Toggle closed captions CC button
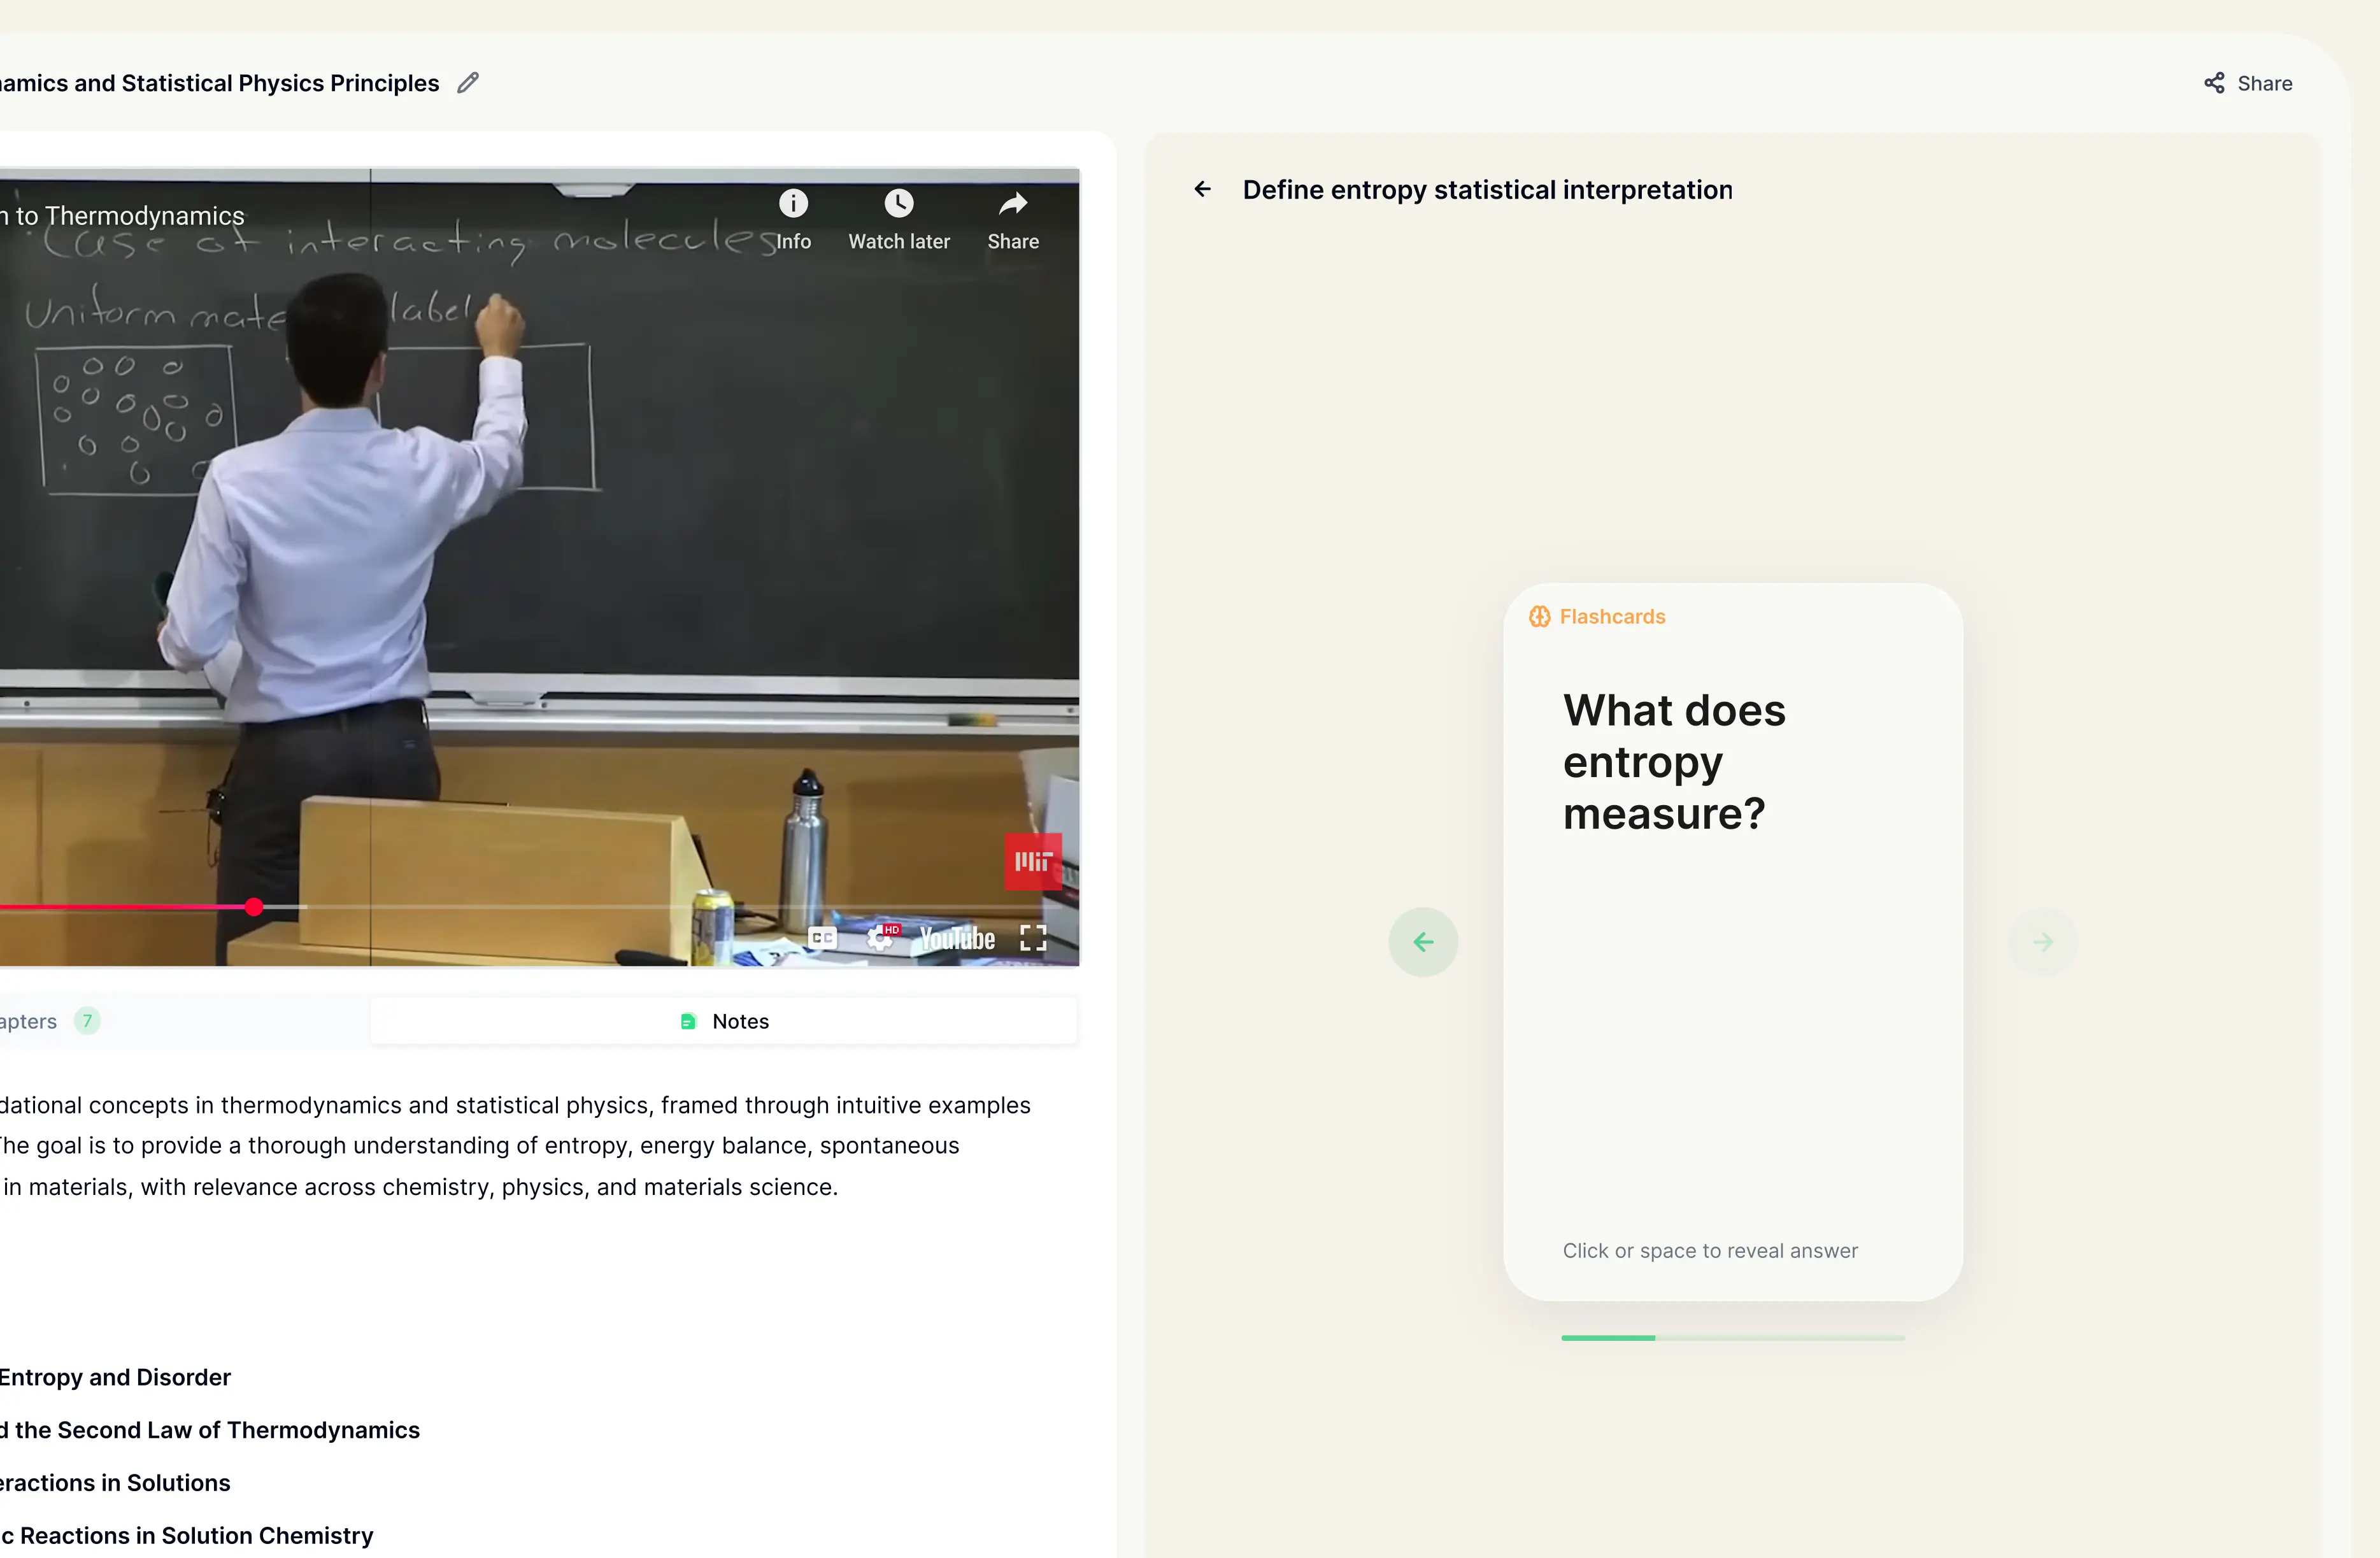The width and height of the screenshot is (2380, 1558). click(x=822, y=937)
